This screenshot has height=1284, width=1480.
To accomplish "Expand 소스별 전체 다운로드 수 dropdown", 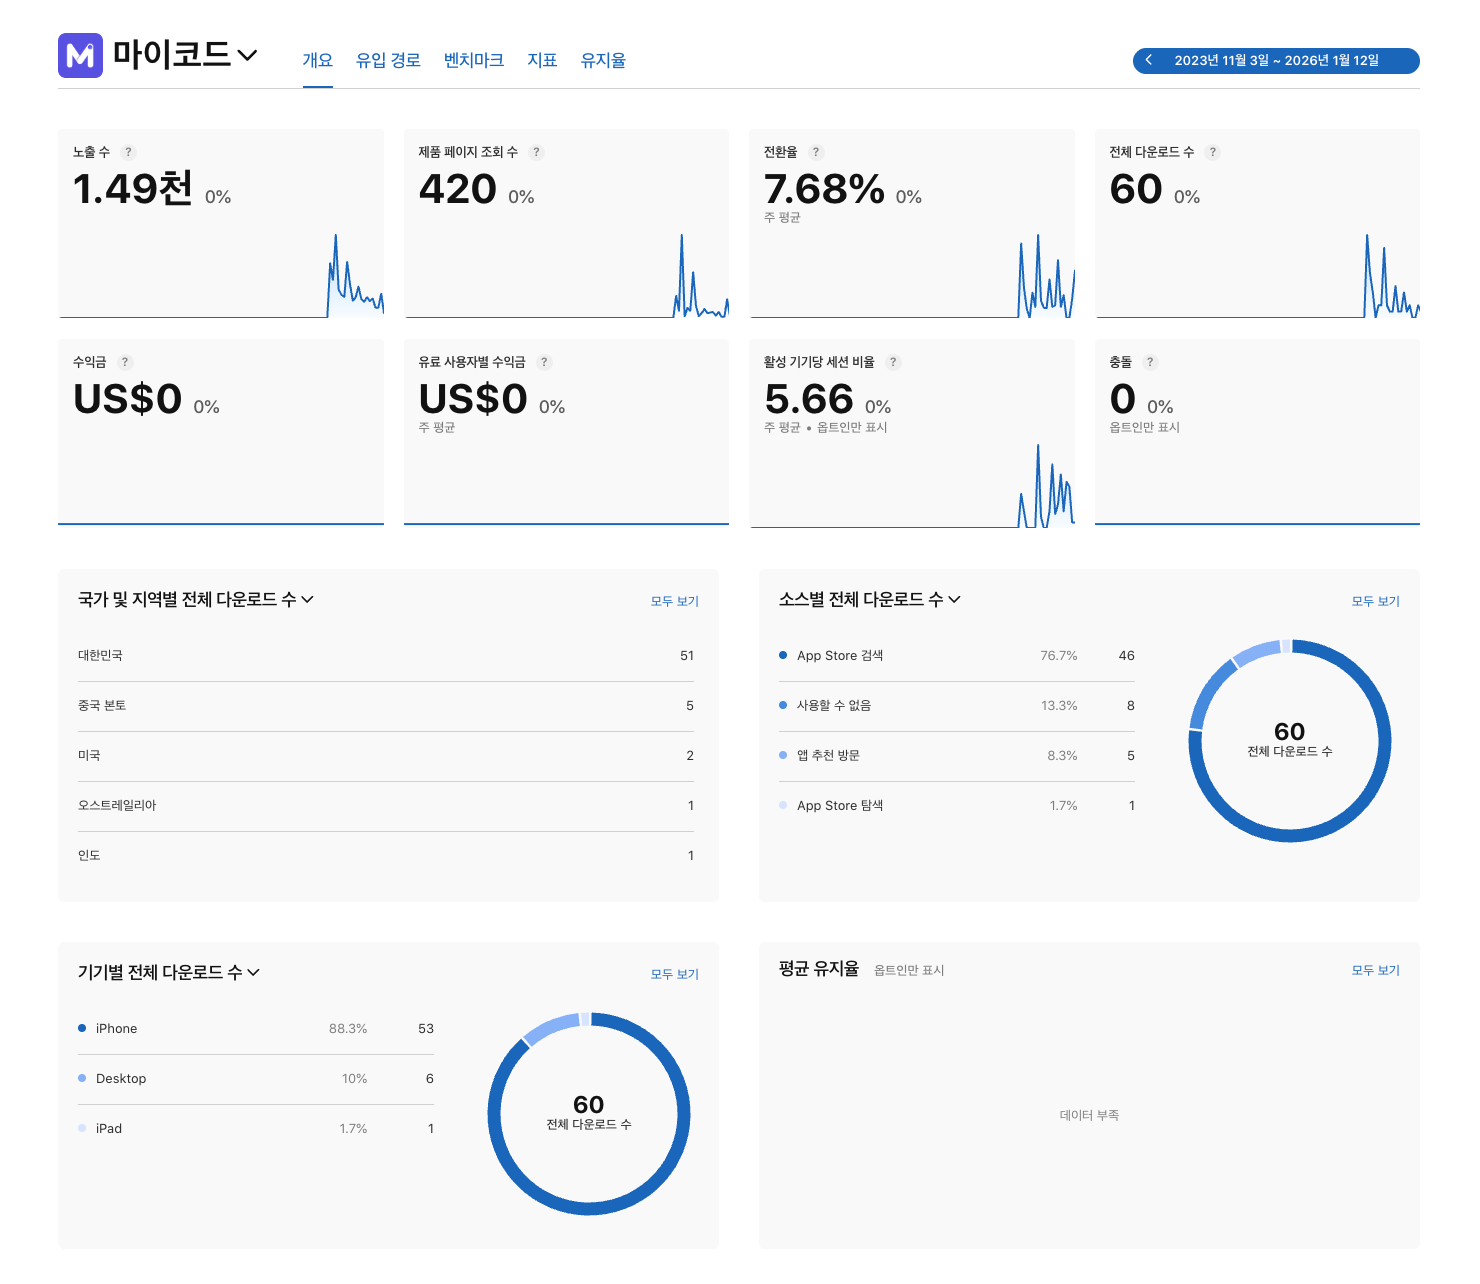I will pyautogui.click(x=954, y=599).
